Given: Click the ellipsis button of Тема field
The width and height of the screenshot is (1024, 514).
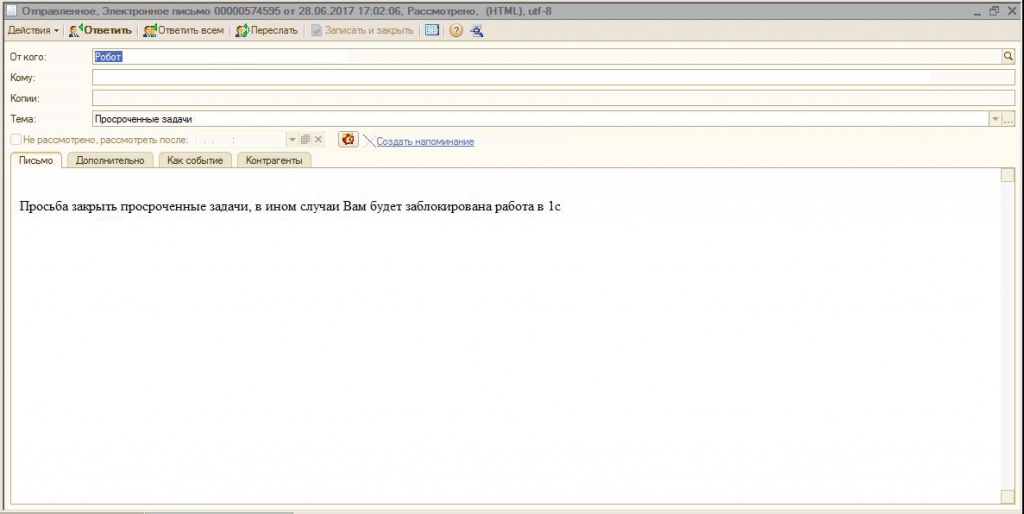Looking at the screenshot, I should tap(1009, 120).
